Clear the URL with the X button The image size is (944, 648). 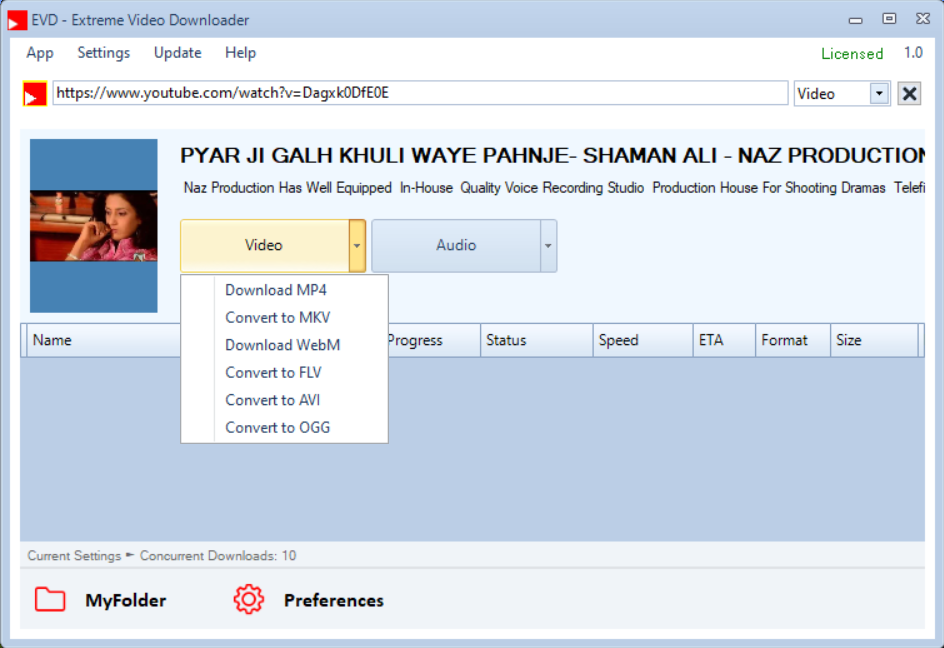[x=909, y=93]
